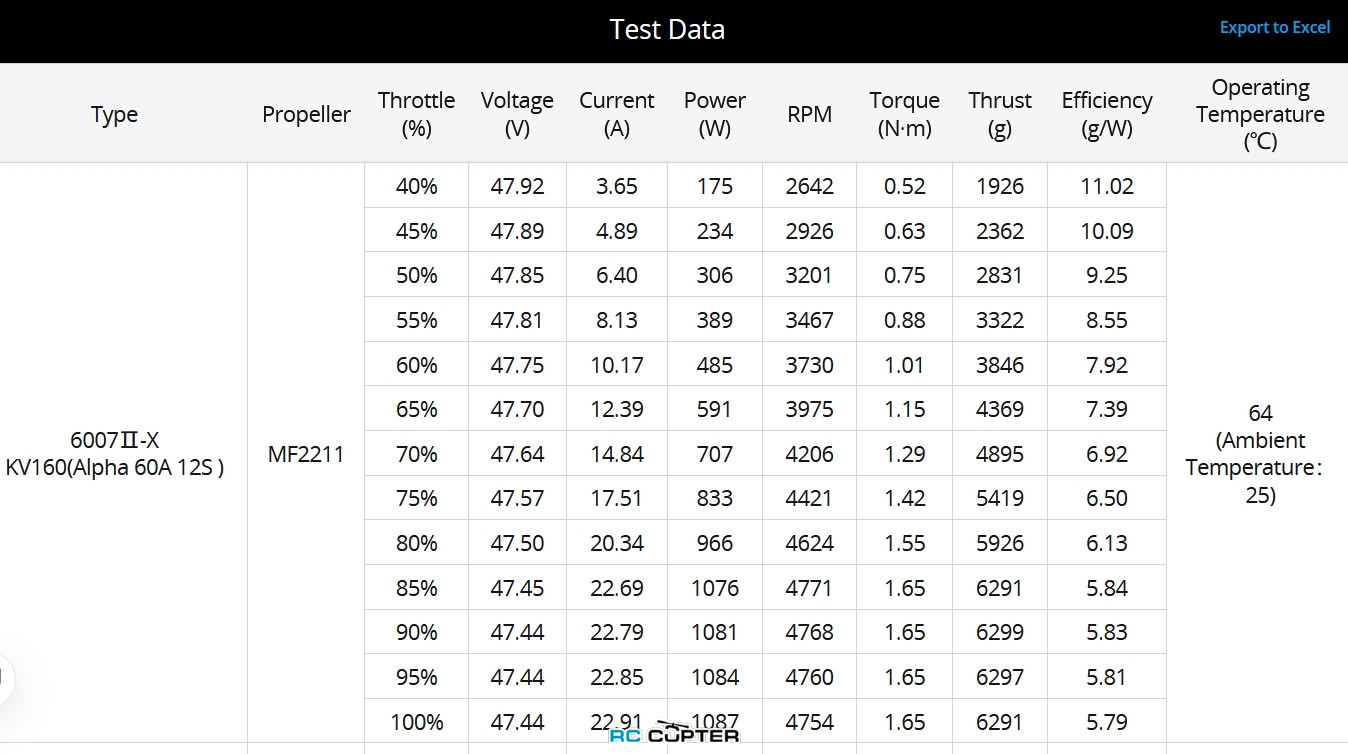1348x754 pixels.
Task: Select the RPM column header
Action: coord(809,114)
